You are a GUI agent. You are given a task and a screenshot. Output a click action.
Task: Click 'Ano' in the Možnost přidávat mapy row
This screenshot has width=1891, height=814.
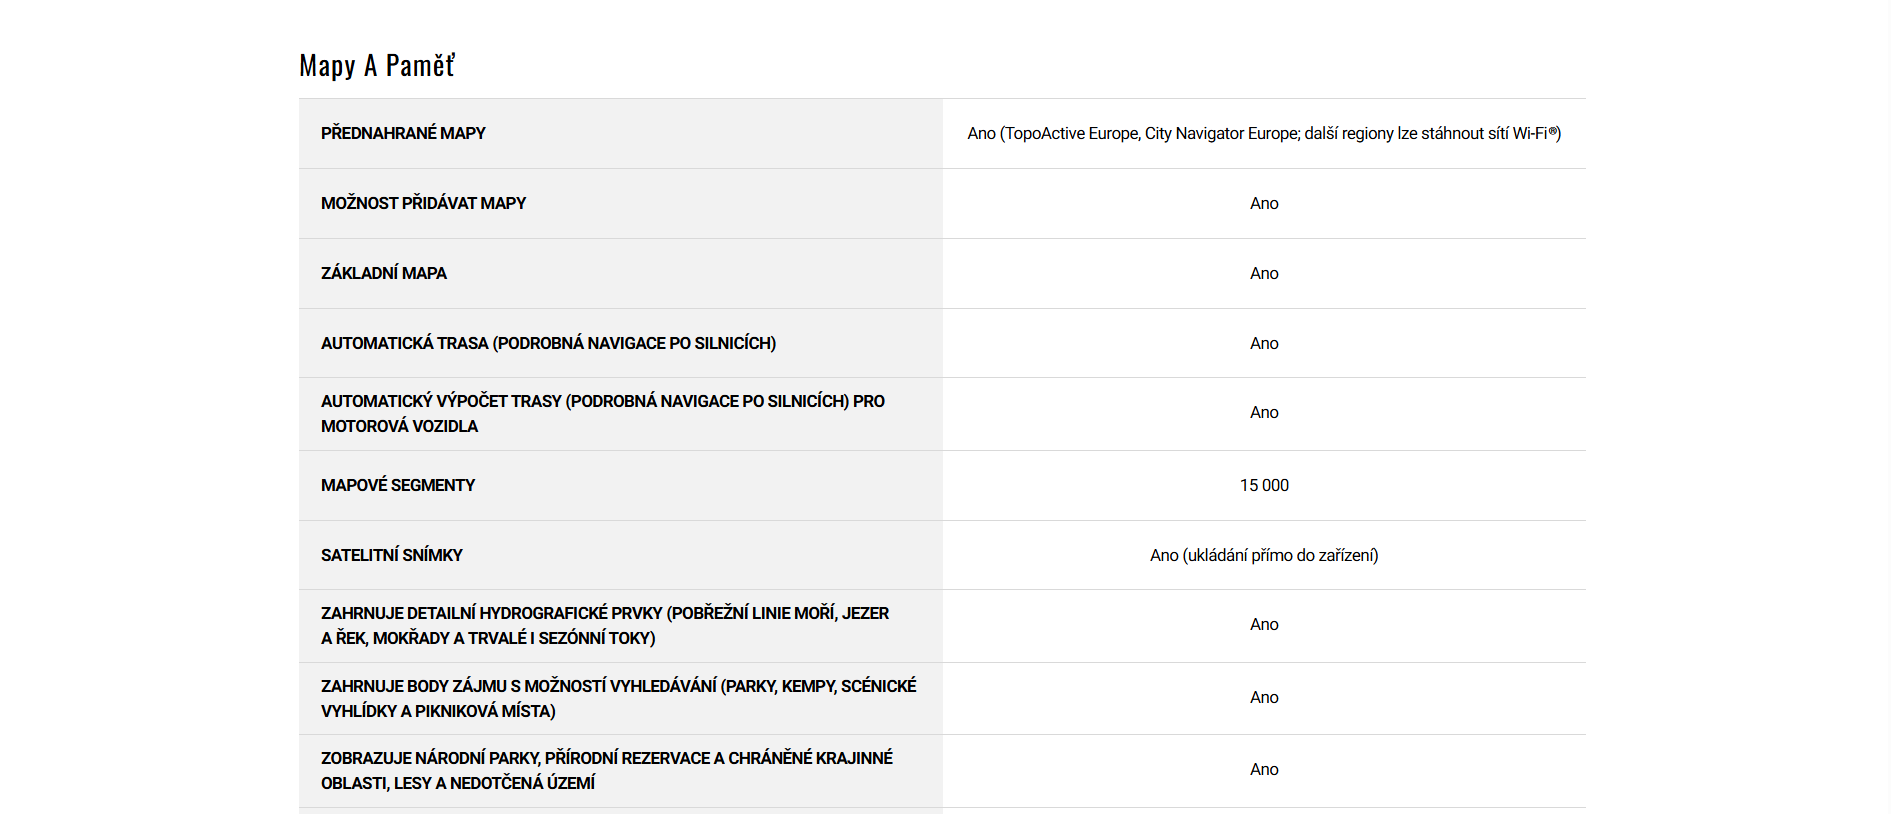click(x=1264, y=203)
